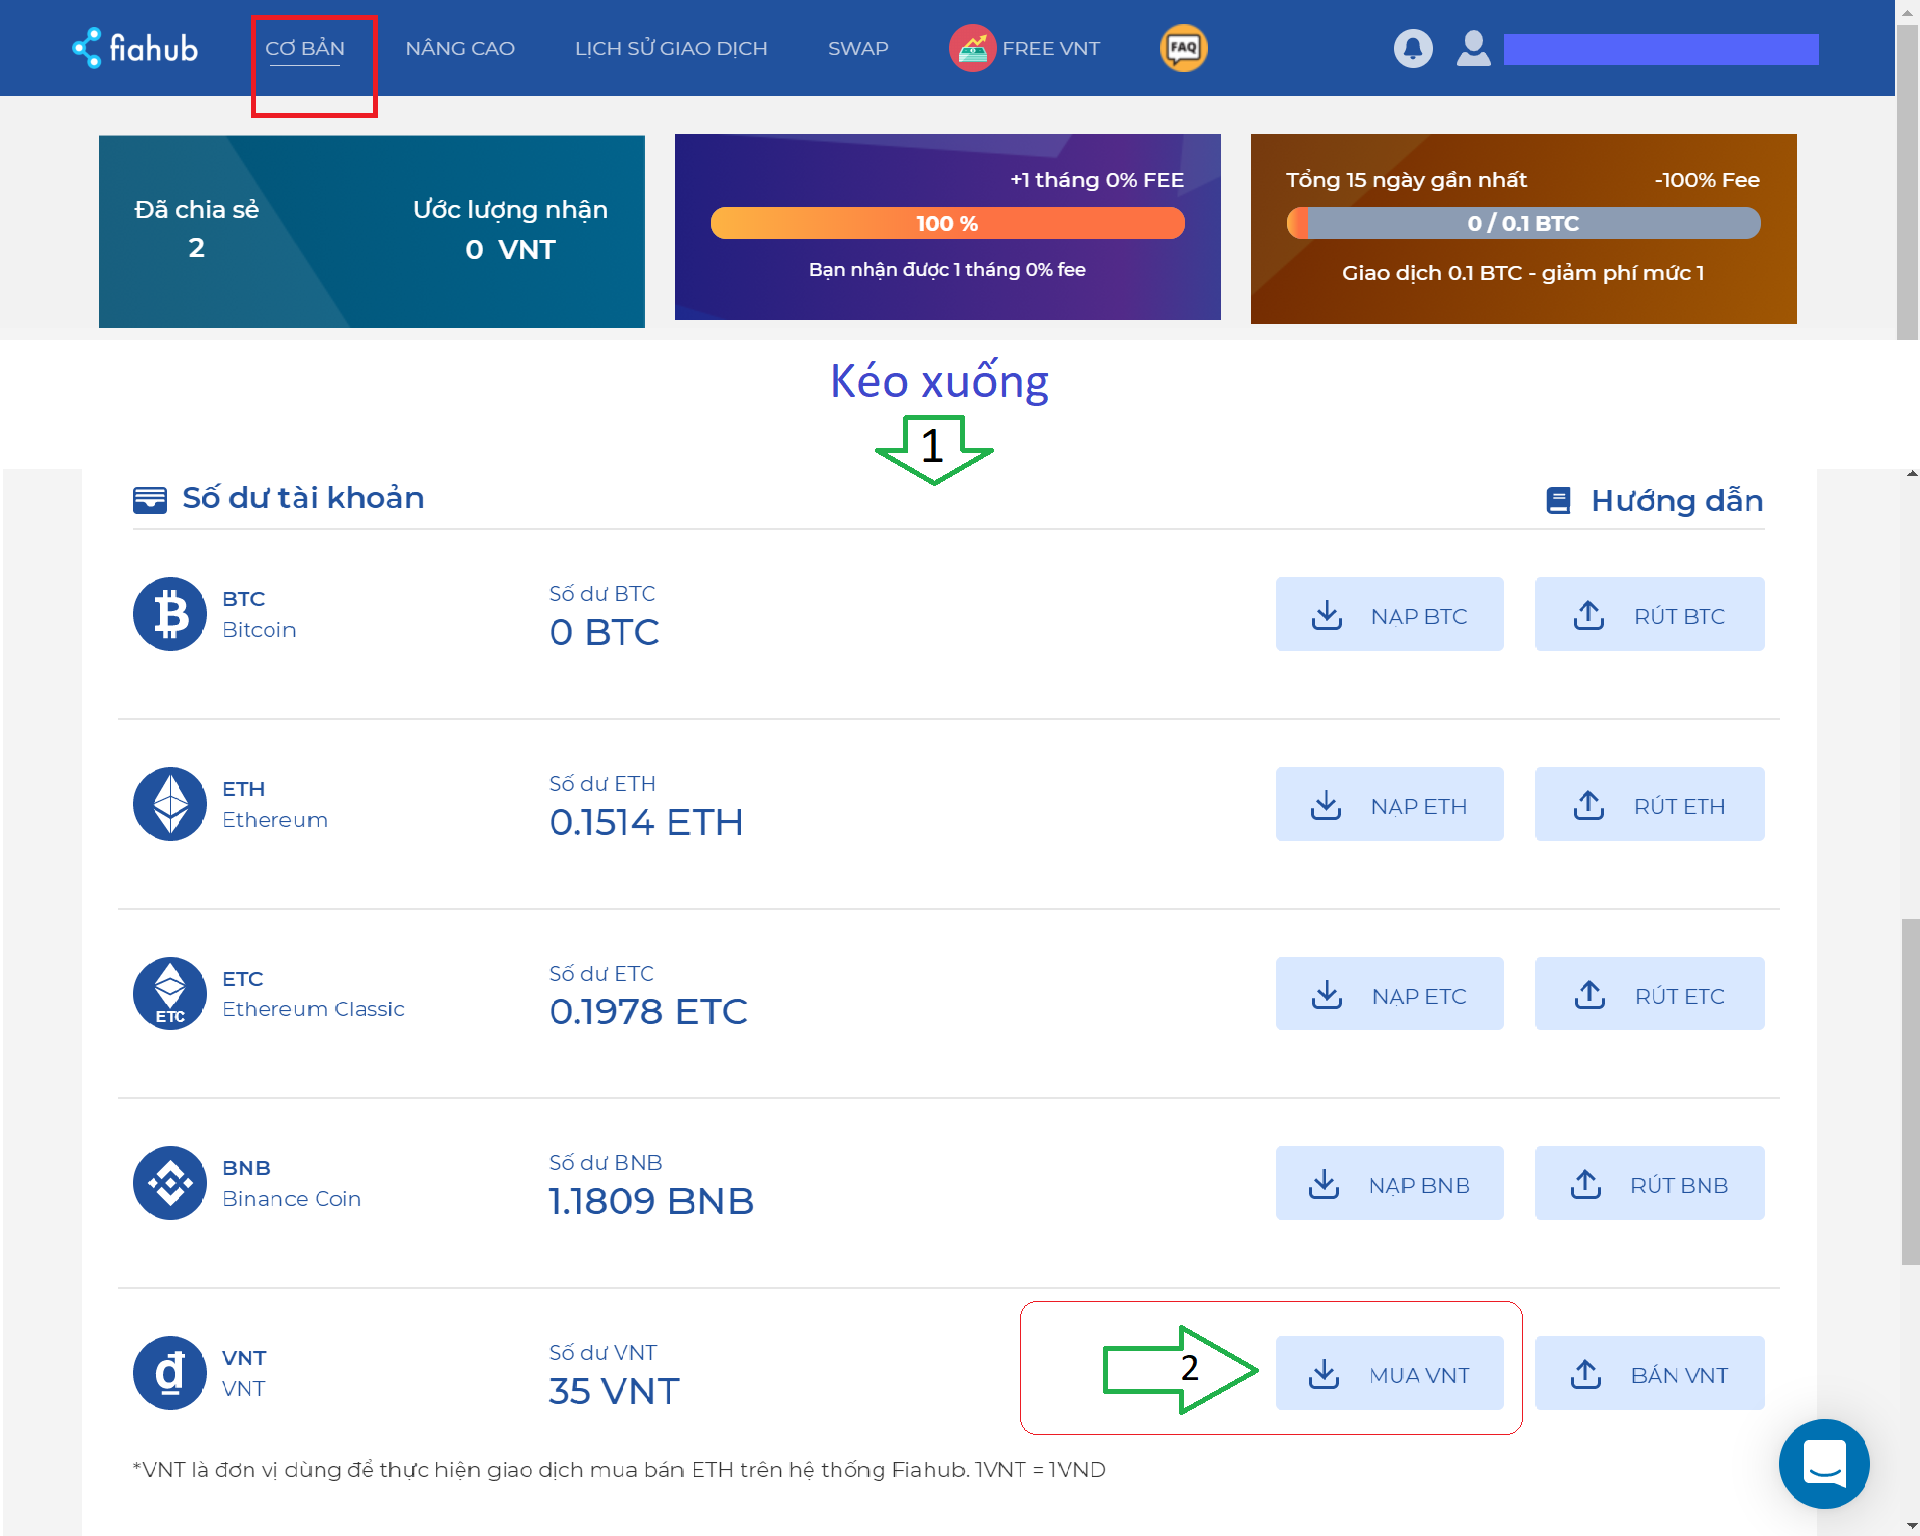Click the RÚT ETC button
The height and width of the screenshot is (1536, 1920).
click(x=1649, y=993)
